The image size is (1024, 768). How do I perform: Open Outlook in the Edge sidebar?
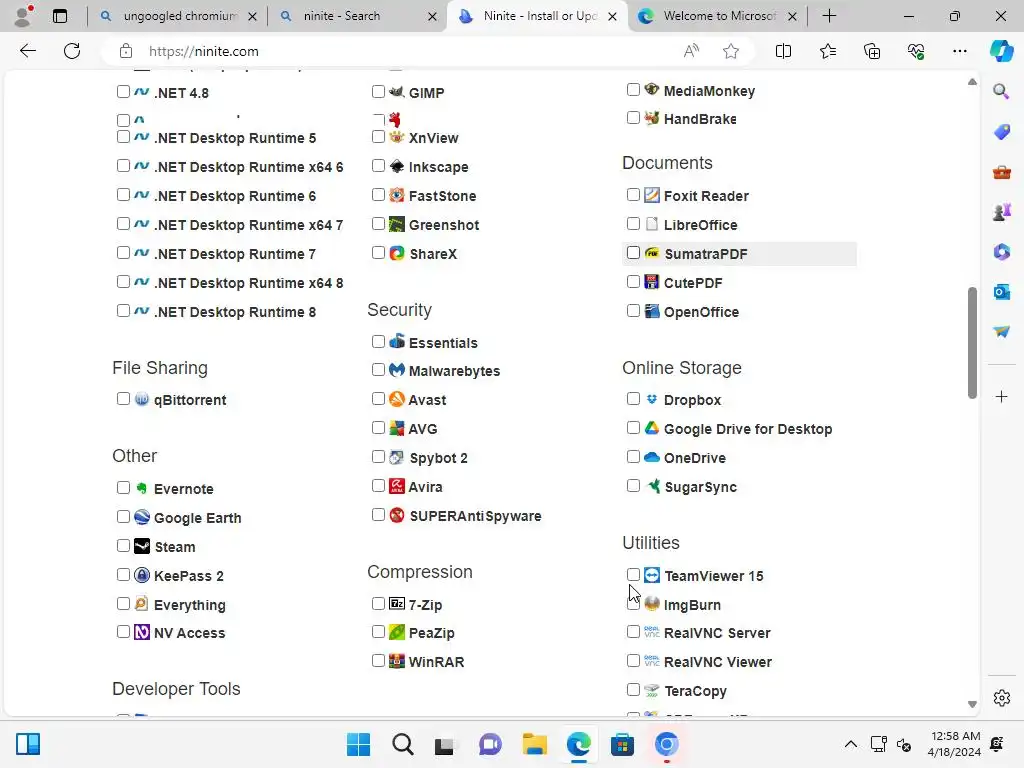tap(1001, 292)
